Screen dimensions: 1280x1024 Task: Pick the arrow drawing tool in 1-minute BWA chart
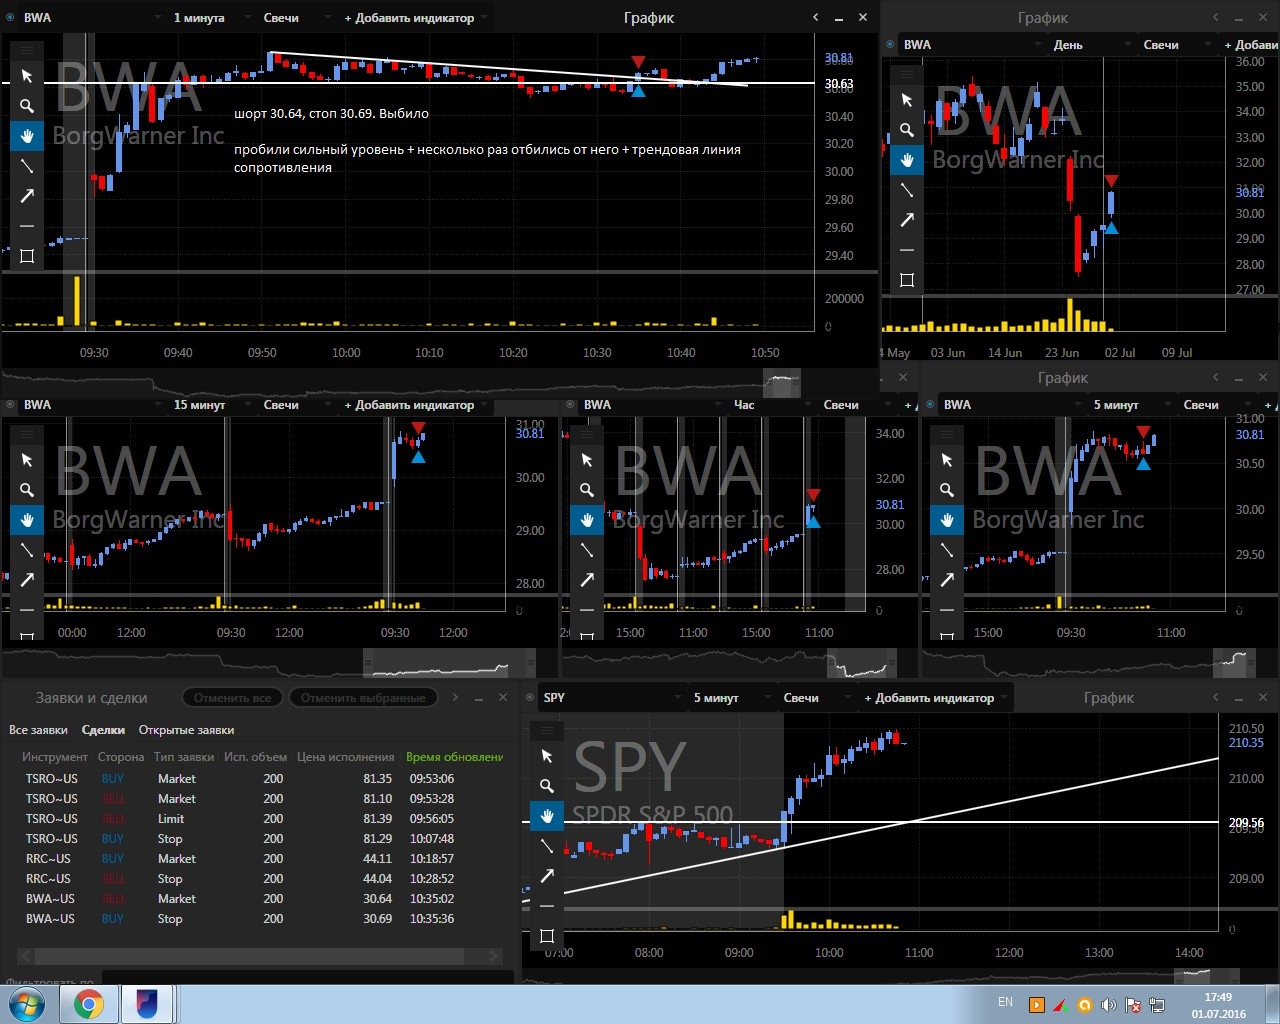[27, 196]
